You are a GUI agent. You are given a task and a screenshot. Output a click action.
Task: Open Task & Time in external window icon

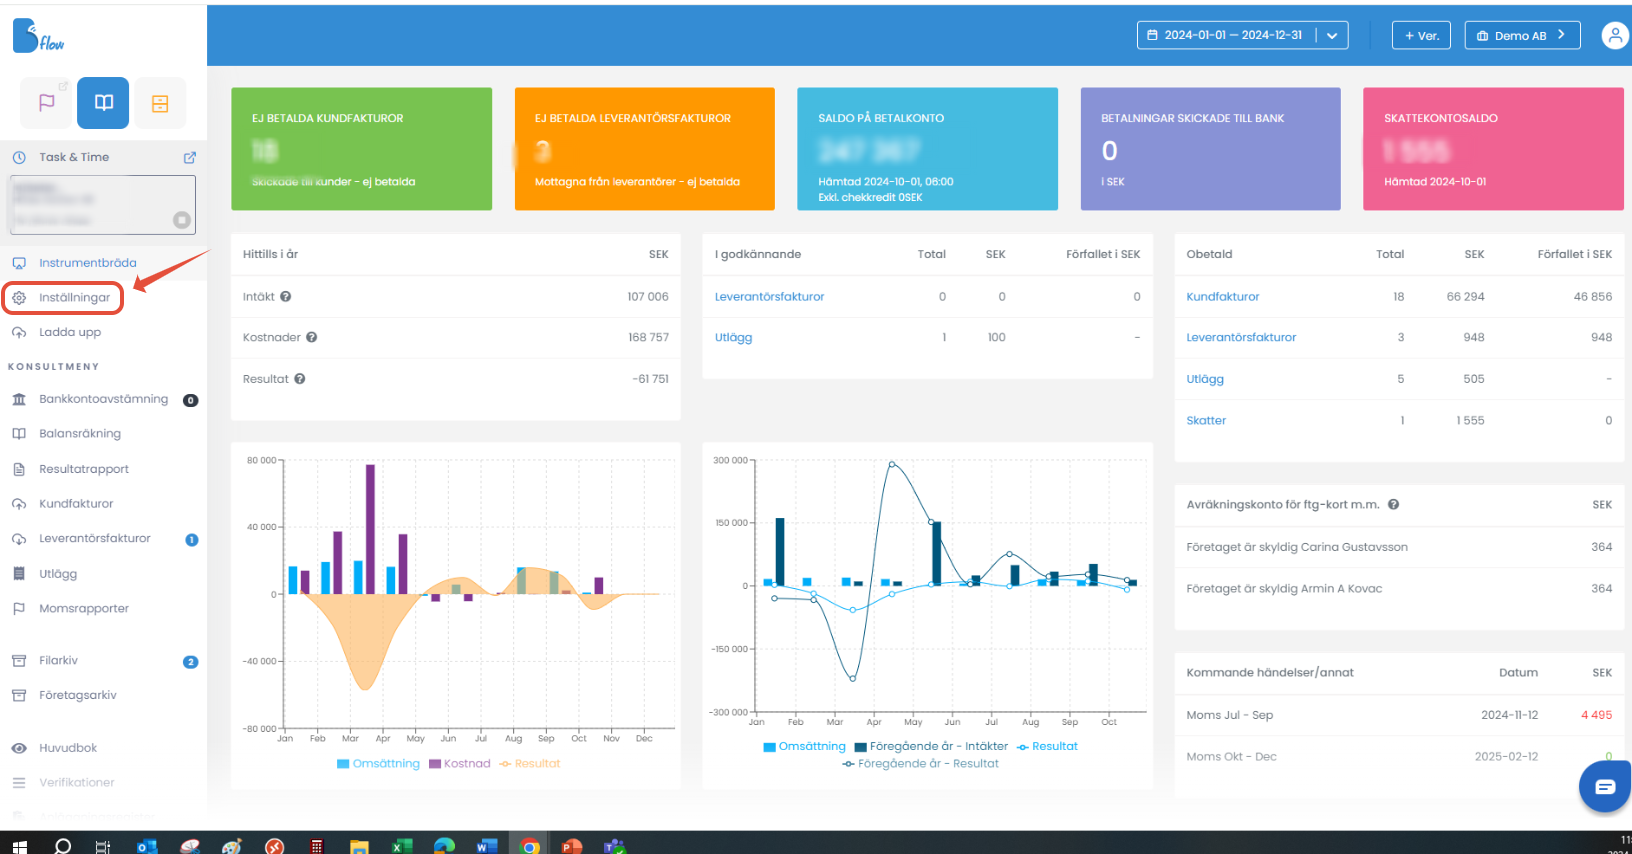click(x=190, y=157)
